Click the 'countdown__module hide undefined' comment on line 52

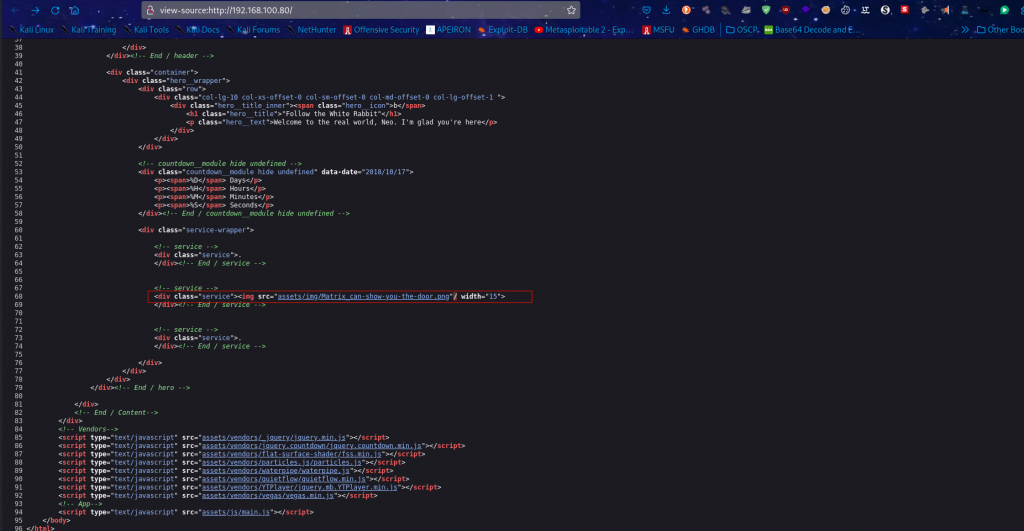[219, 163]
